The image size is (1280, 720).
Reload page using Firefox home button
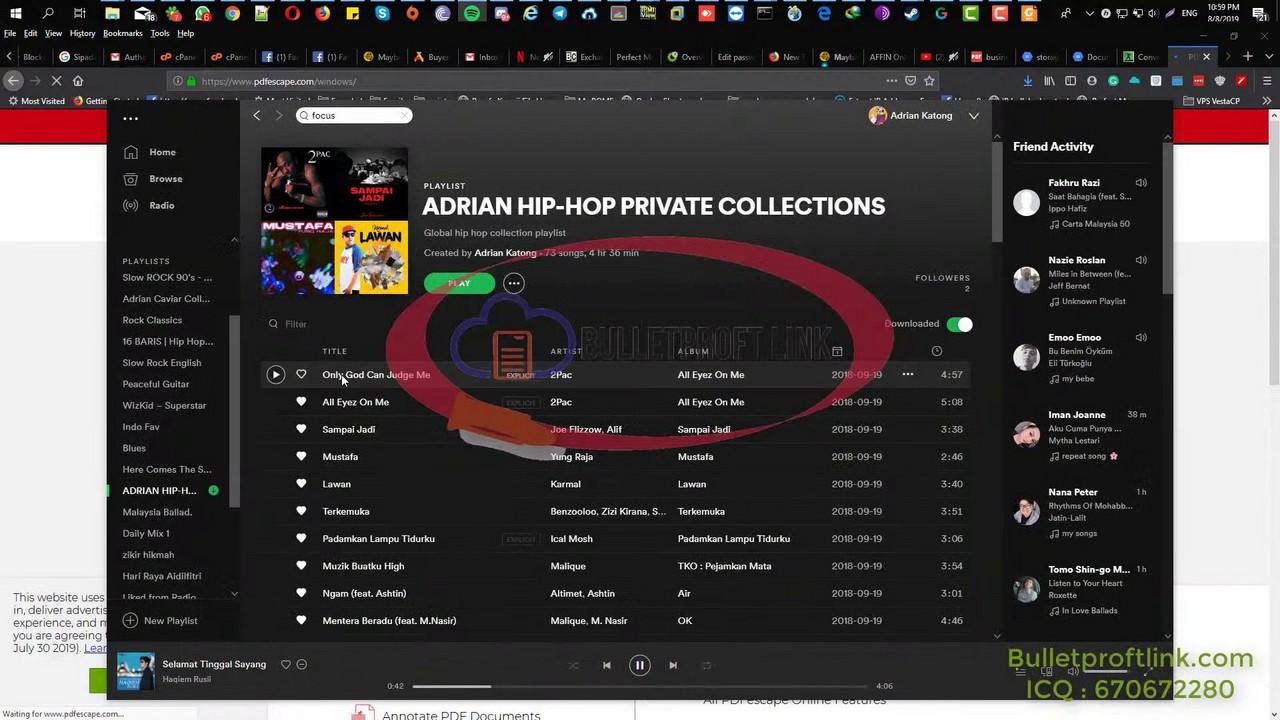pos(78,81)
